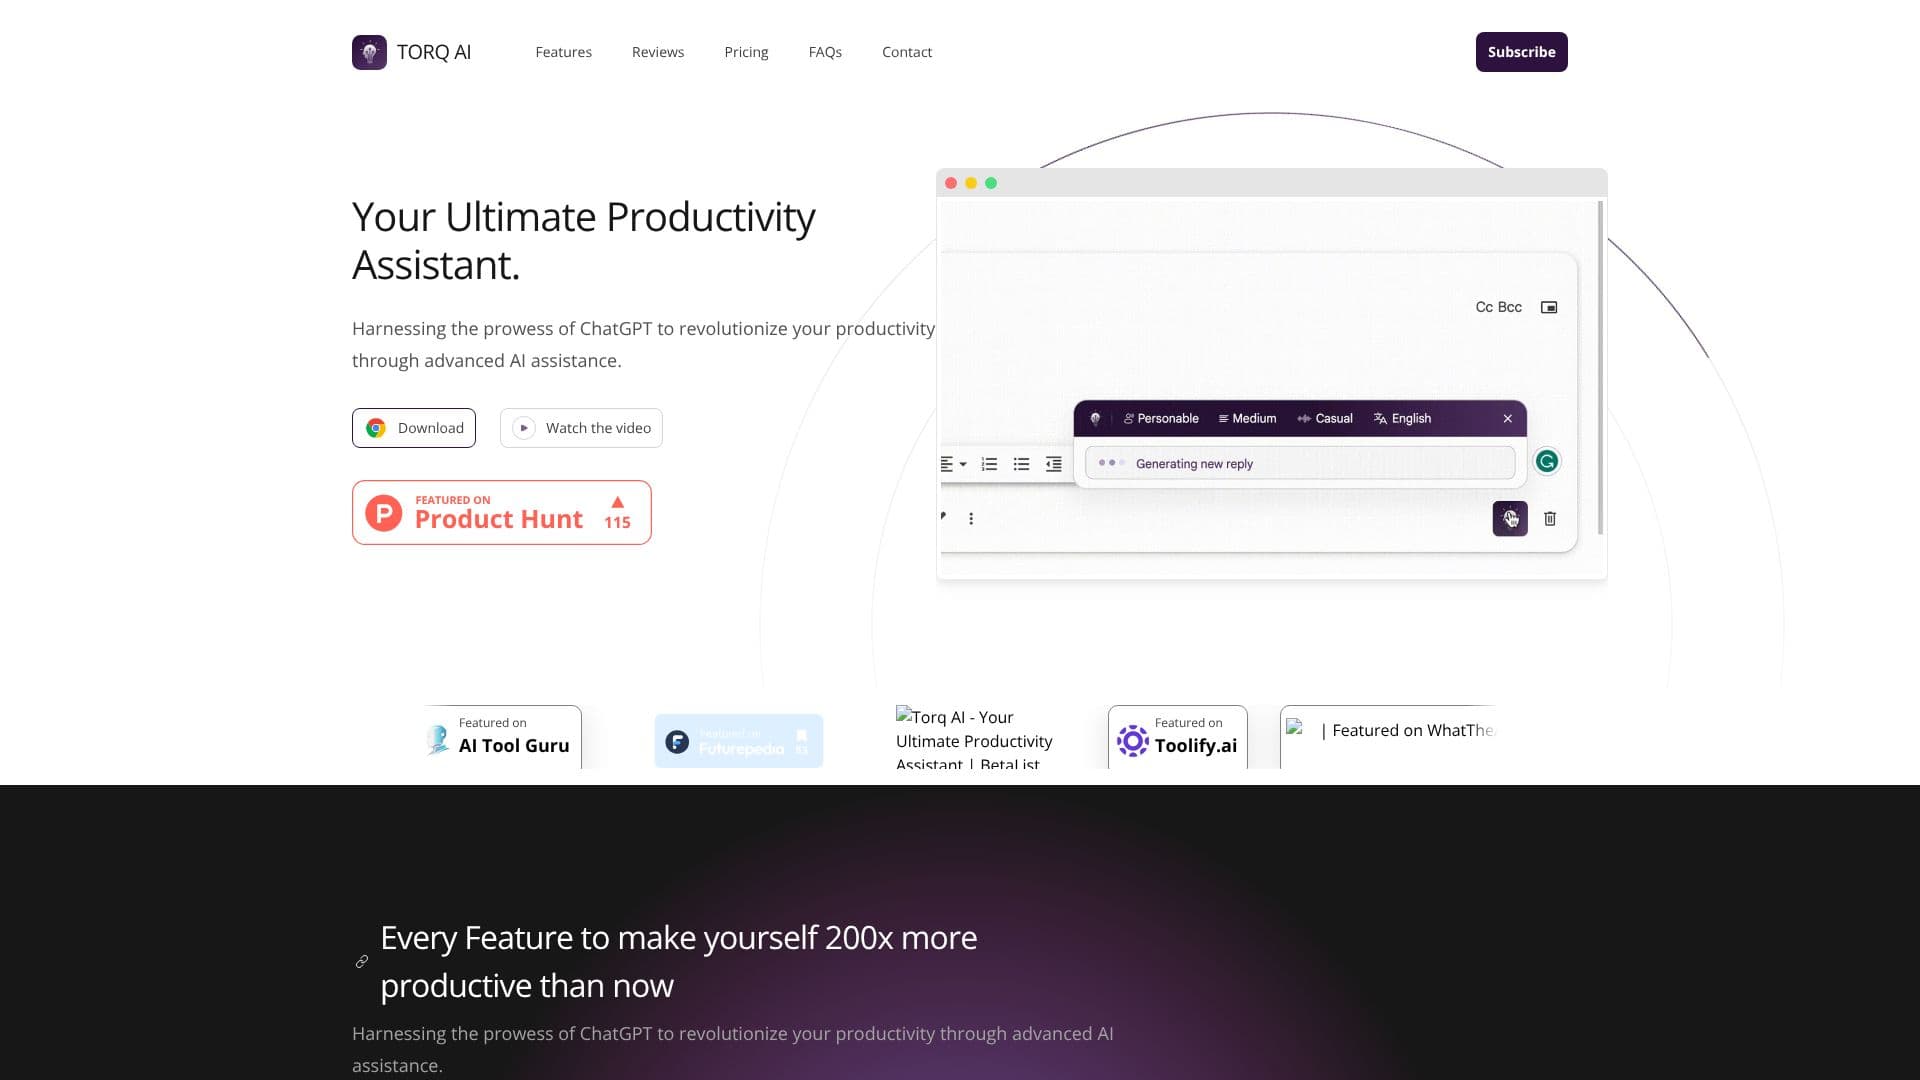Click the picture-in-picture icon near Cc Bcc
1920x1080 pixels.
coord(1549,307)
